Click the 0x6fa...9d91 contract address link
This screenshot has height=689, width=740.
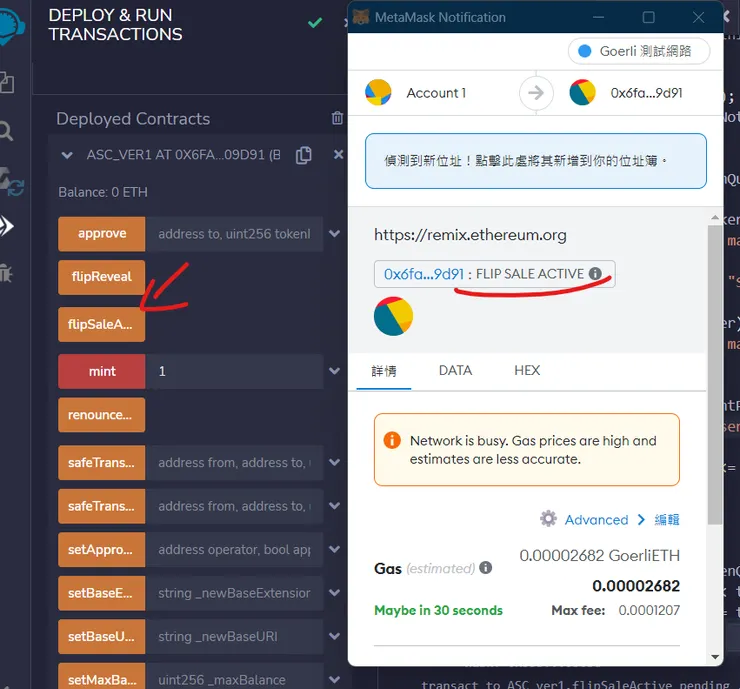pos(424,274)
